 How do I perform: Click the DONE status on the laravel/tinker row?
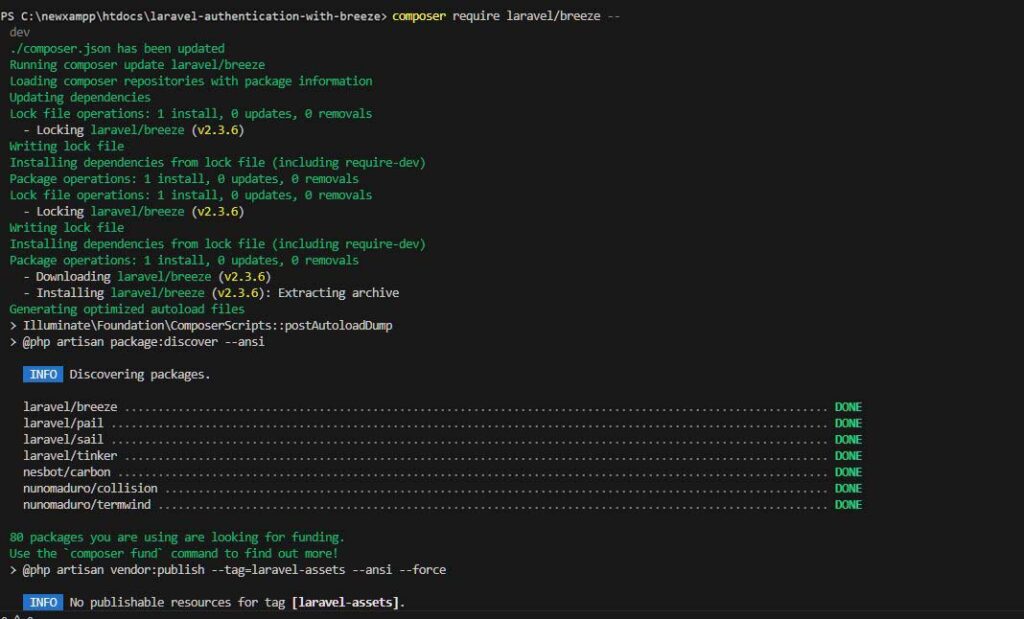tap(848, 456)
